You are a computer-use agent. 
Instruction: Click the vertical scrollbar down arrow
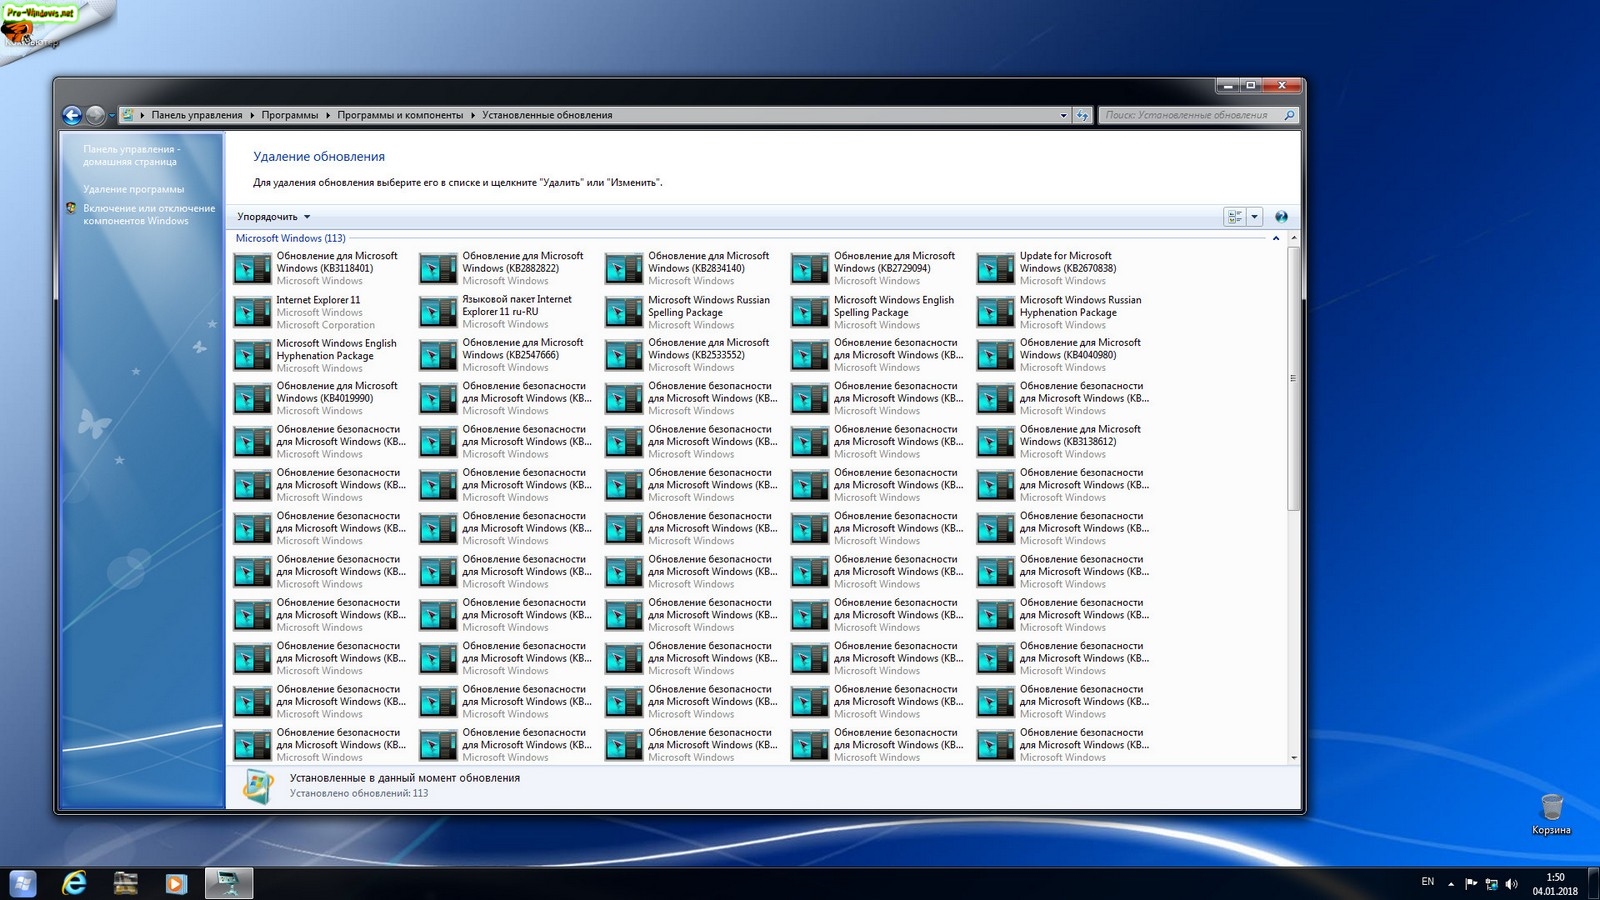[1294, 758]
